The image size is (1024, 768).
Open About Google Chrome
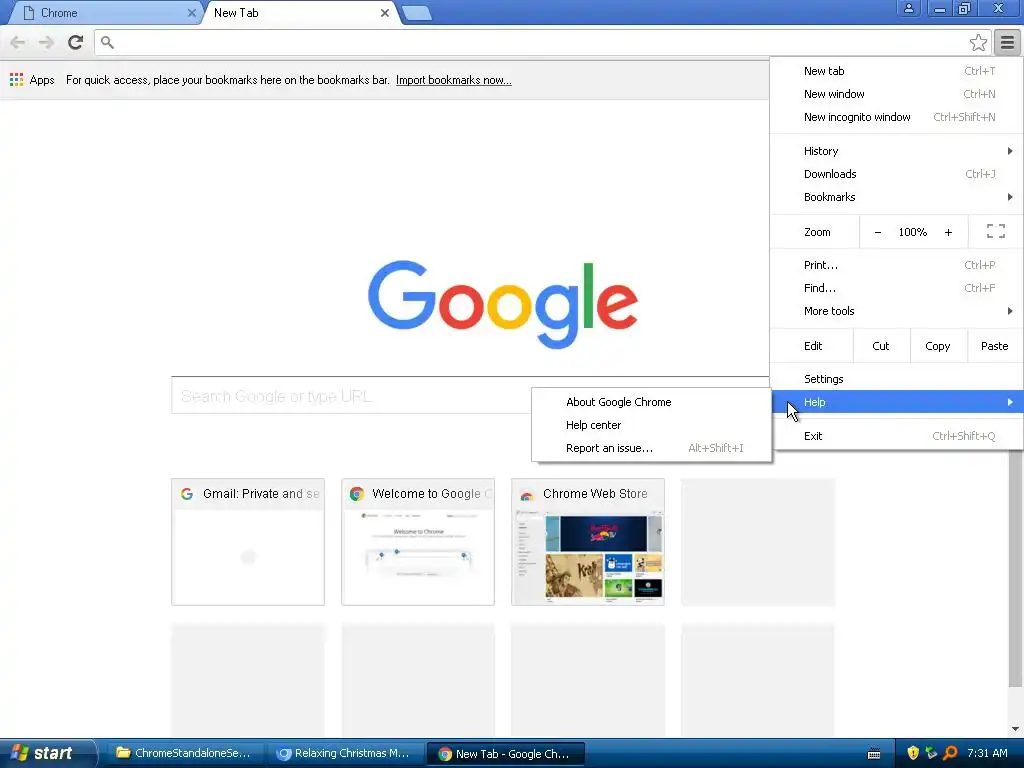[x=651, y=402]
